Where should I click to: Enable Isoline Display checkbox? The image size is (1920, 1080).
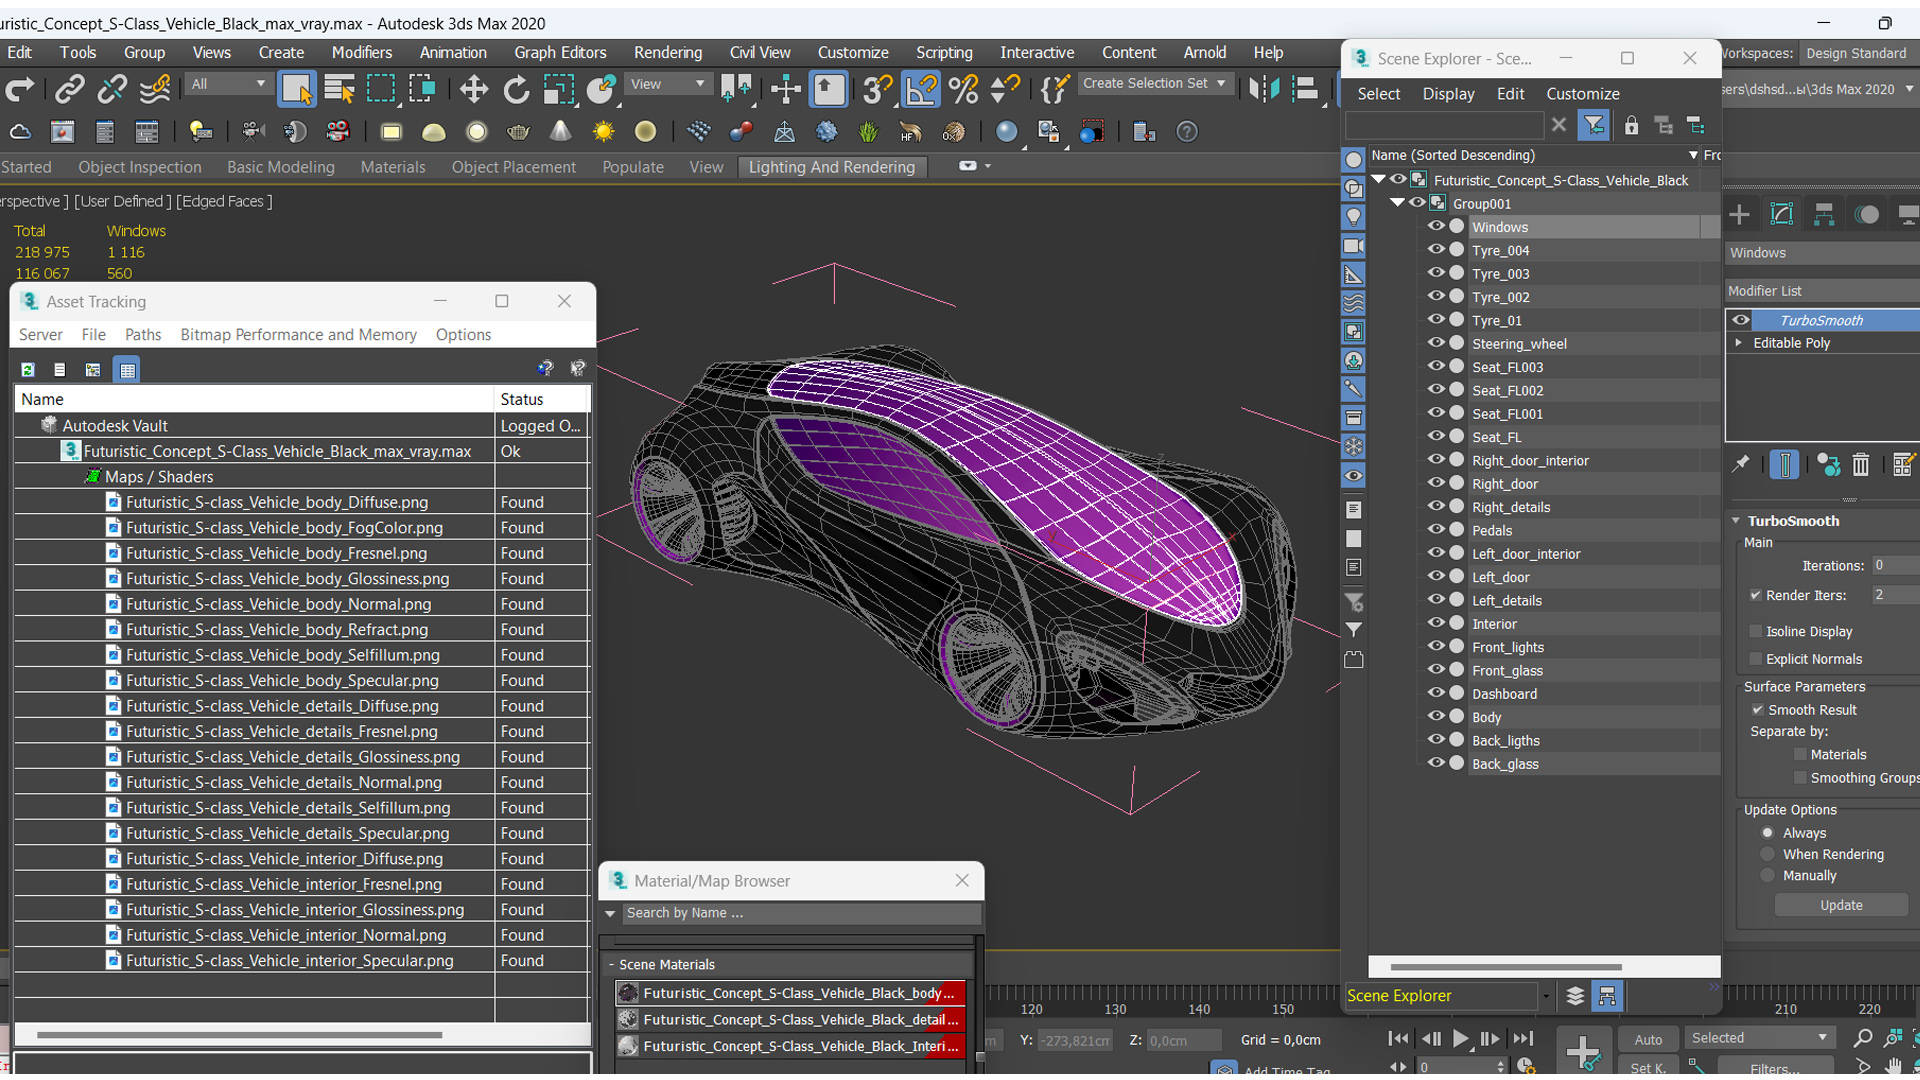pyautogui.click(x=1755, y=631)
